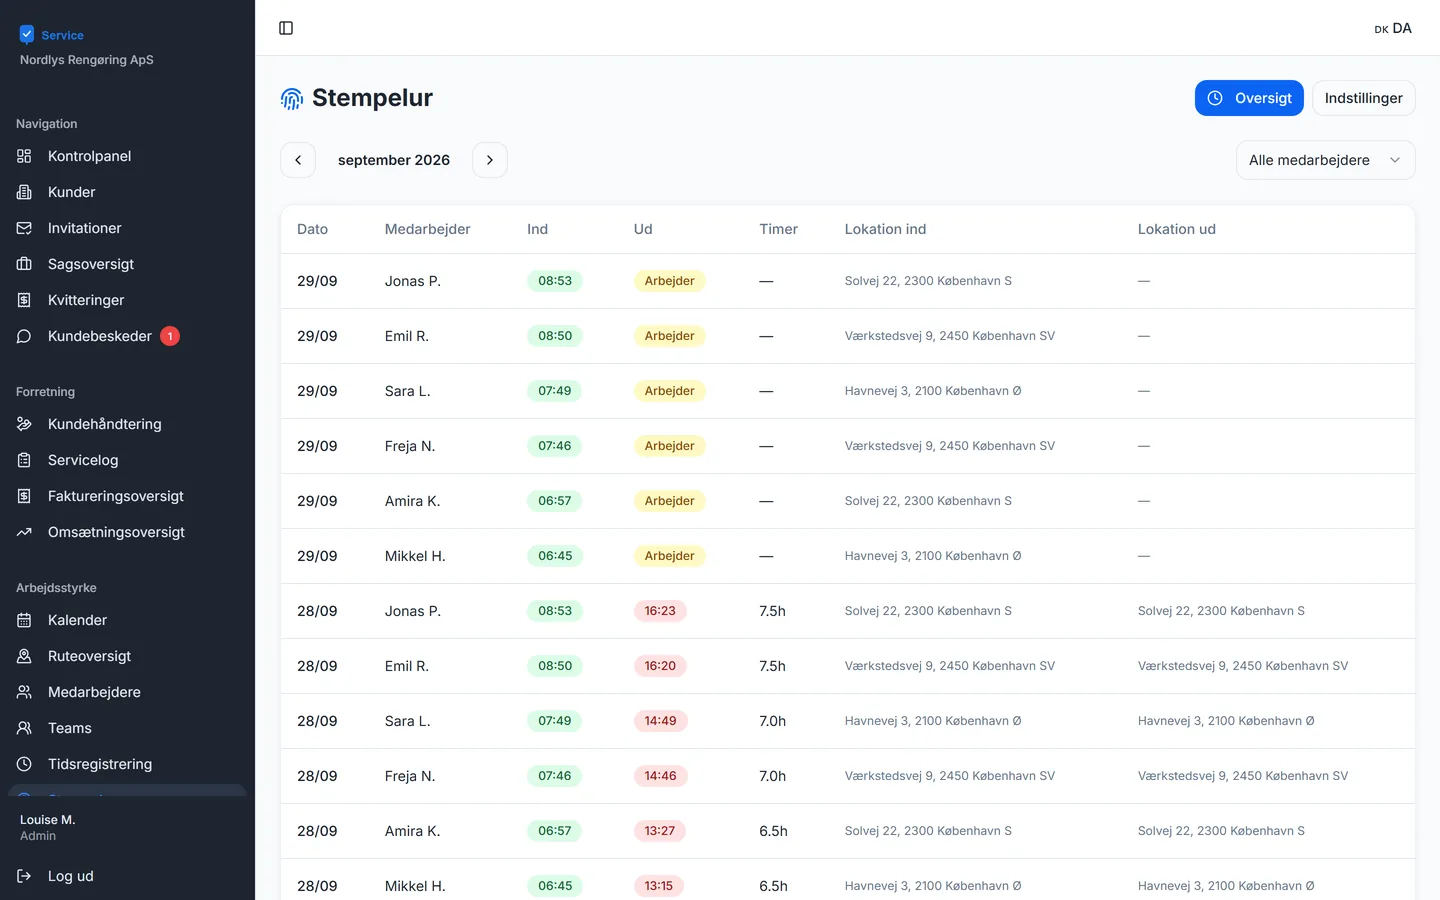Toggle the sidebar panel icon
This screenshot has width=1440, height=900.
click(x=286, y=28)
